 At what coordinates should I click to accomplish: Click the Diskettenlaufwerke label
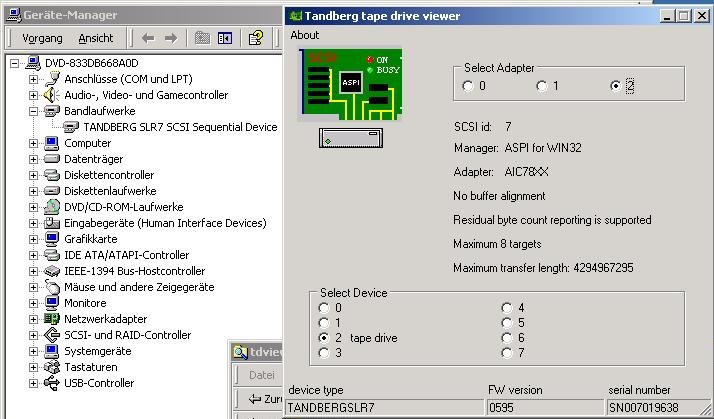point(110,191)
